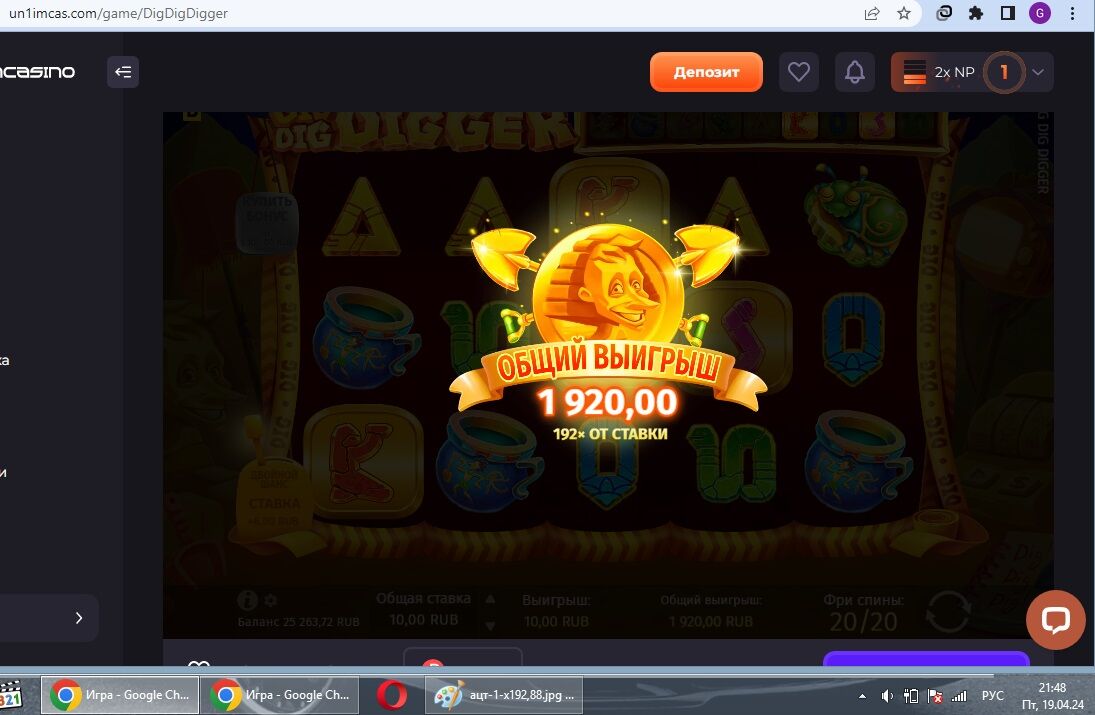The width and height of the screenshot is (1095, 715).
Task: Click the total win 1 920,00 banner
Action: (606, 402)
